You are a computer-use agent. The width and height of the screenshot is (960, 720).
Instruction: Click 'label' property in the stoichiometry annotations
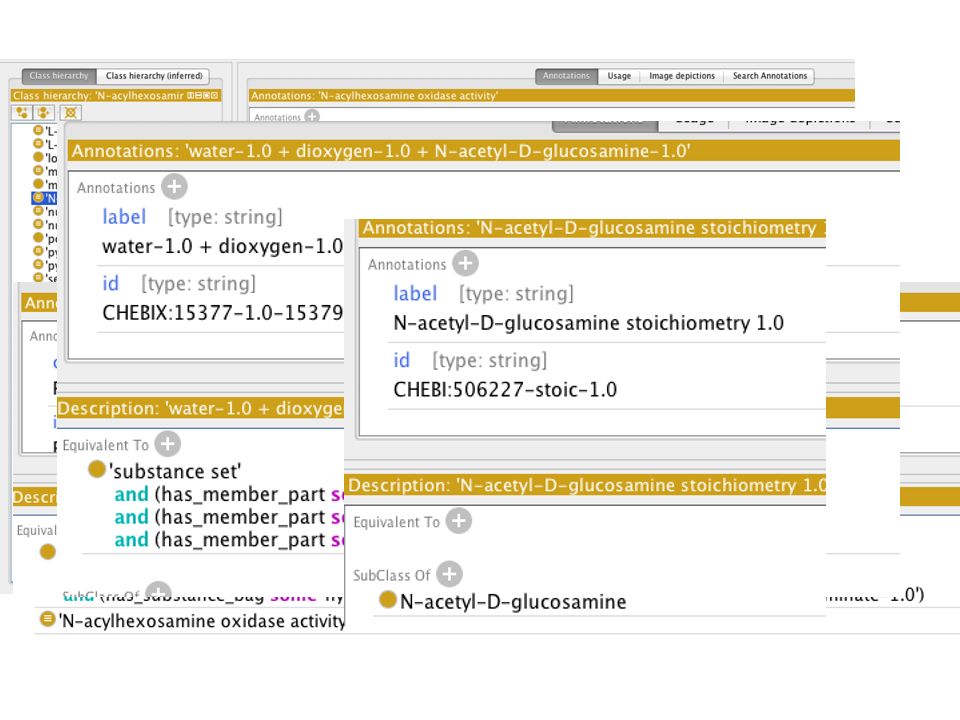(415, 293)
